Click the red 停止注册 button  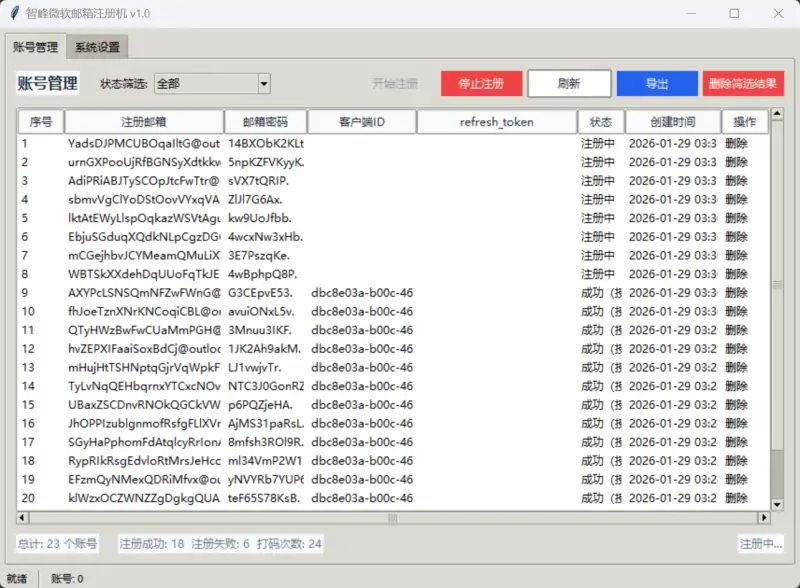click(481, 83)
